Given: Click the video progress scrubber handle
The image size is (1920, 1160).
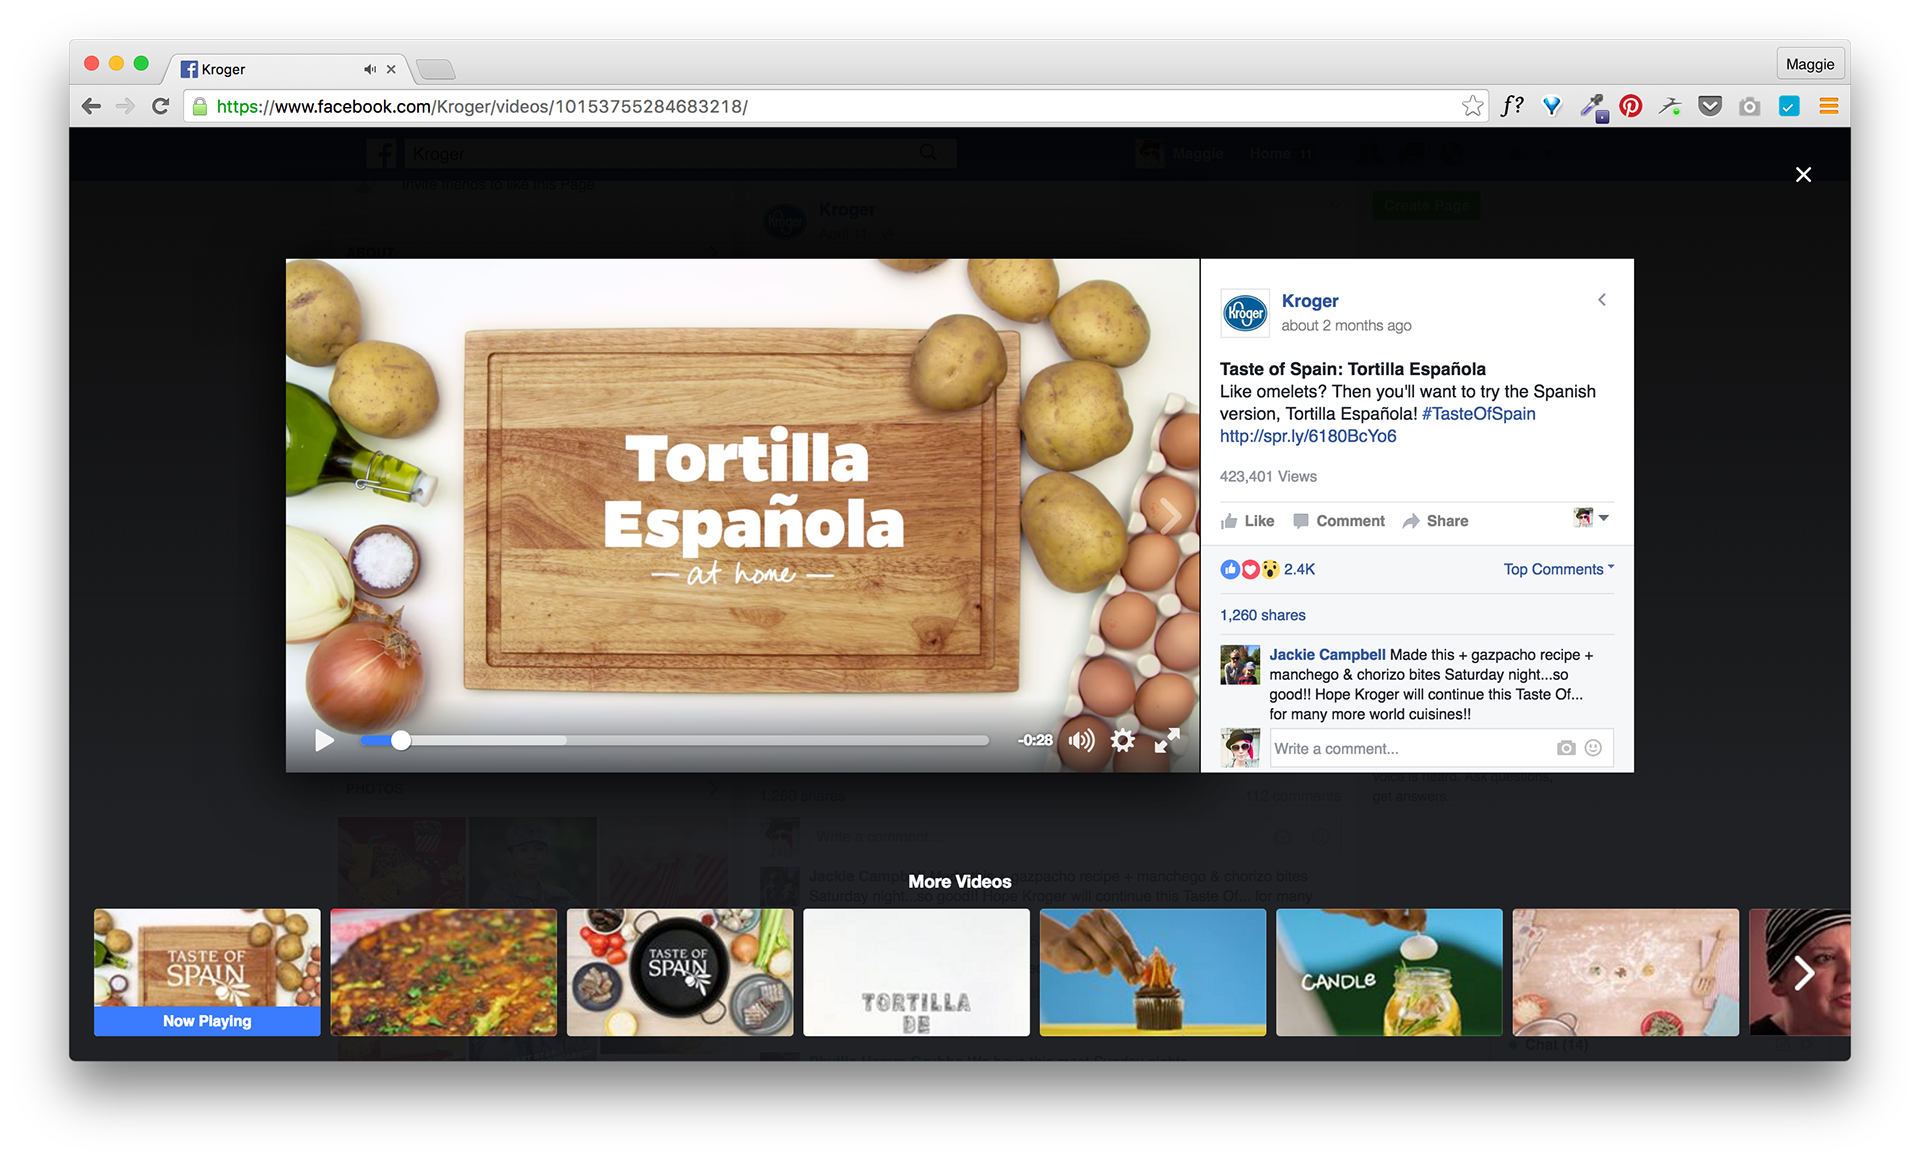Looking at the screenshot, I should pos(400,740).
